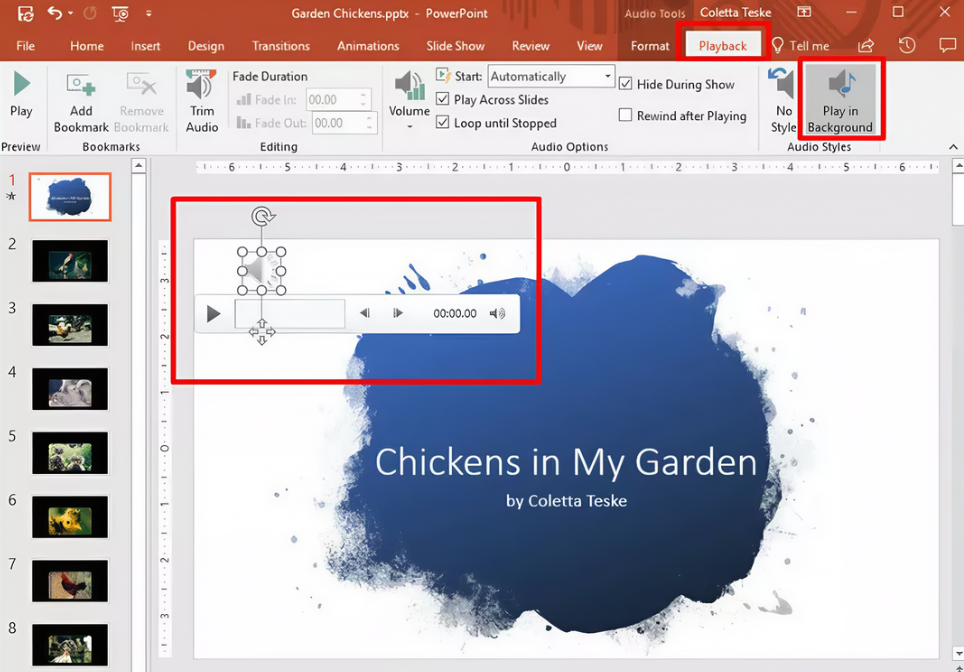The height and width of the screenshot is (672, 964).
Task: Select slide 3 thumbnail
Action: [x=70, y=325]
